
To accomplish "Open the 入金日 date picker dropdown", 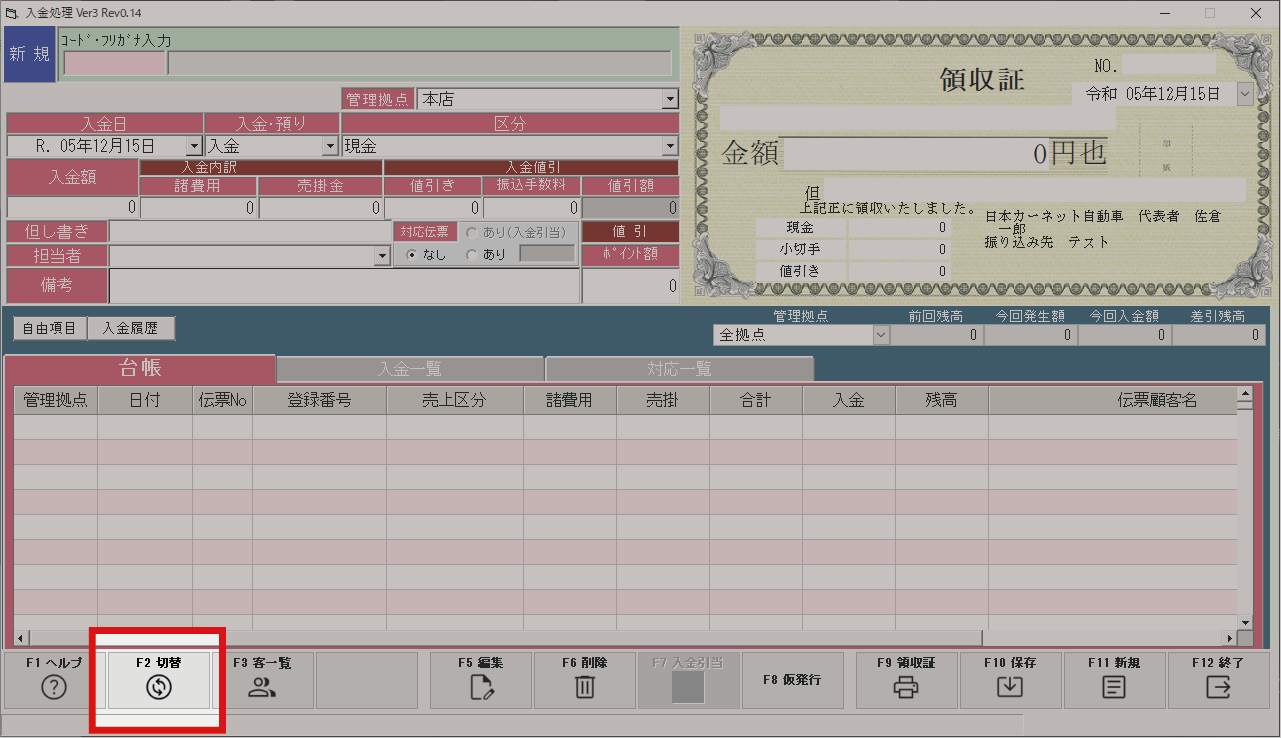I will pyautogui.click(x=194, y=146).
